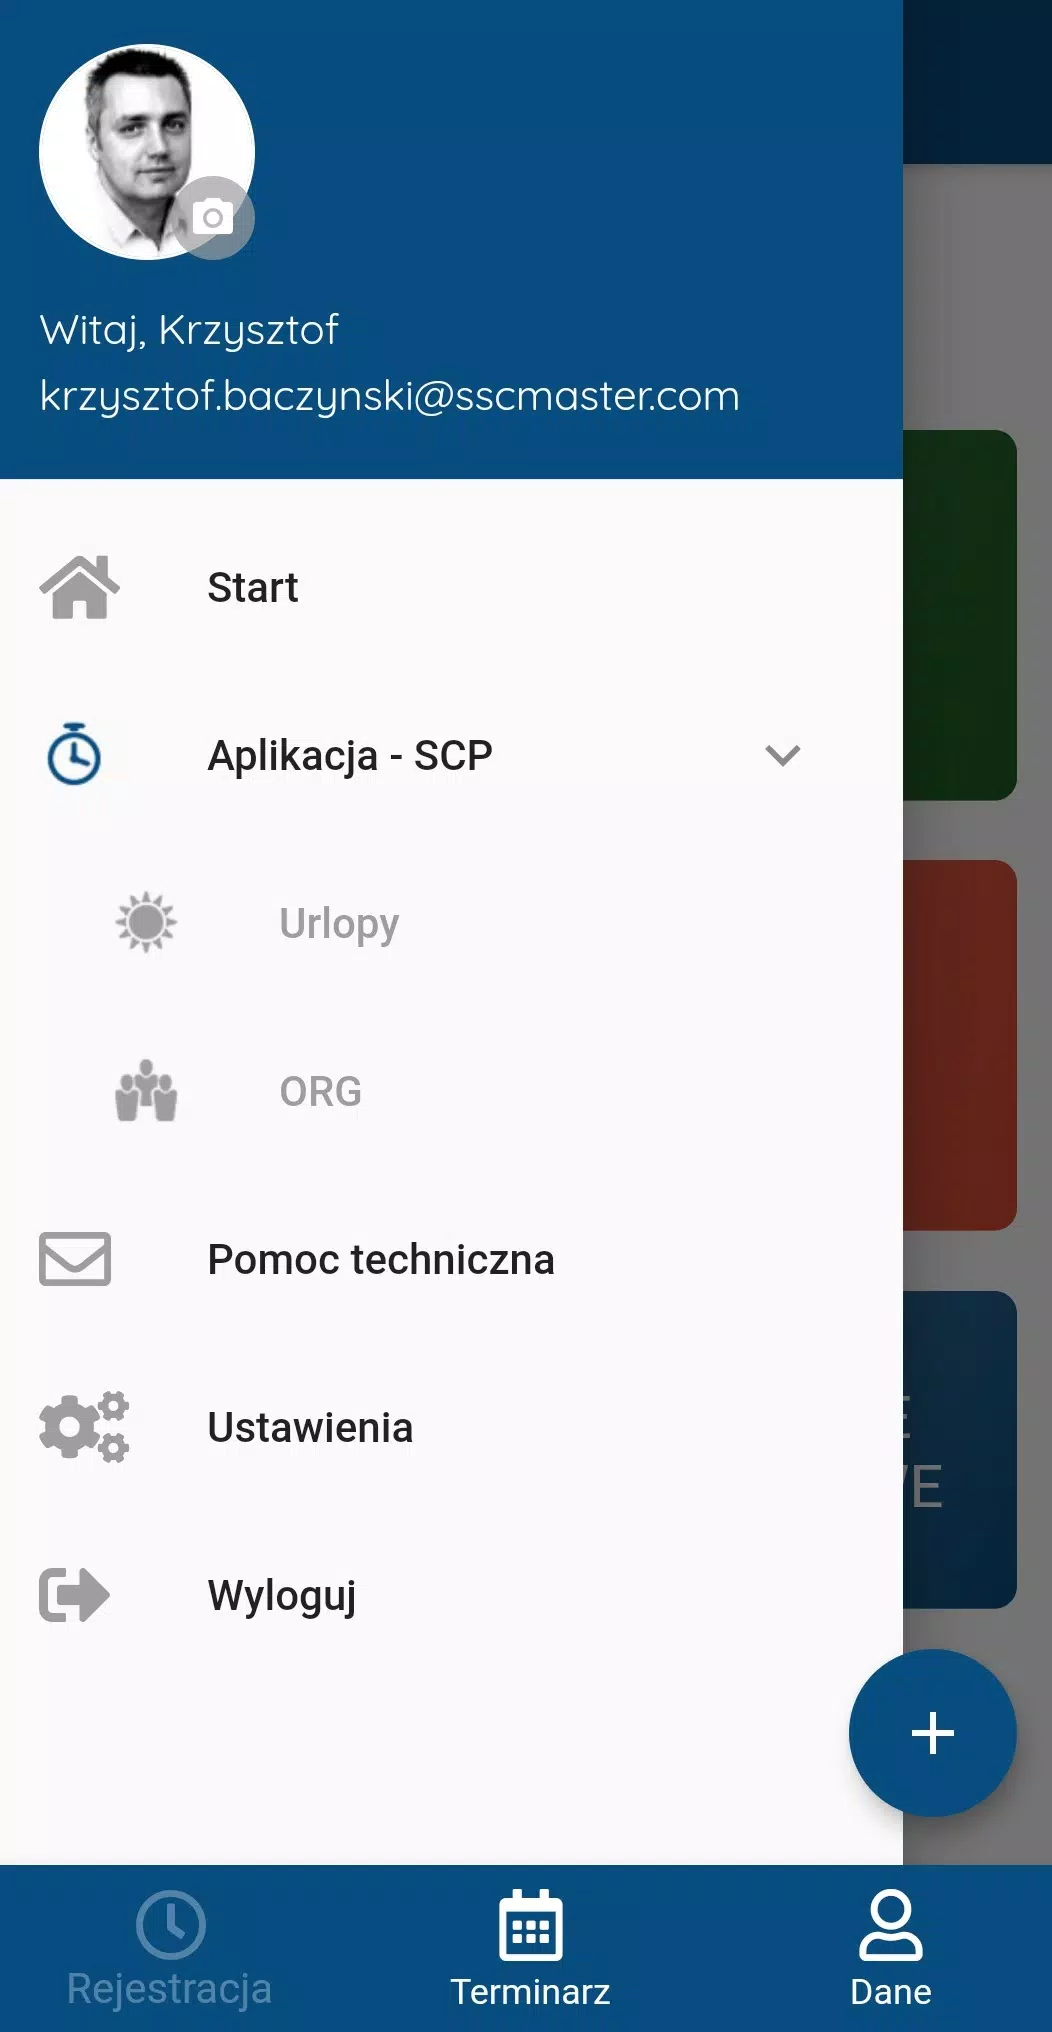The height and width of the screenshot is (2032, 1052).
Task: Select Aplikacja - SCP menu label
Action: coord(350,755)
